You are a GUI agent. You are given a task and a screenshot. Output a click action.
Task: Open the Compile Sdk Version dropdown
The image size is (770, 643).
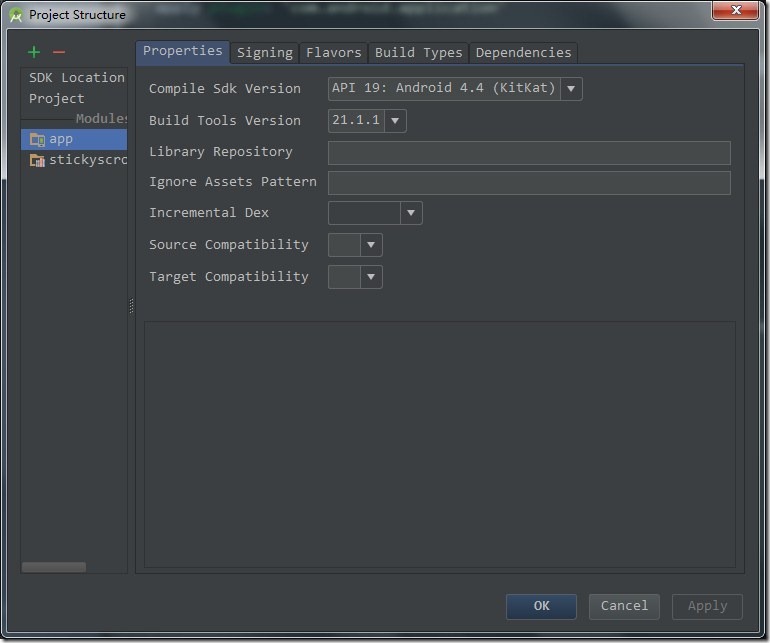click(571, 88)
